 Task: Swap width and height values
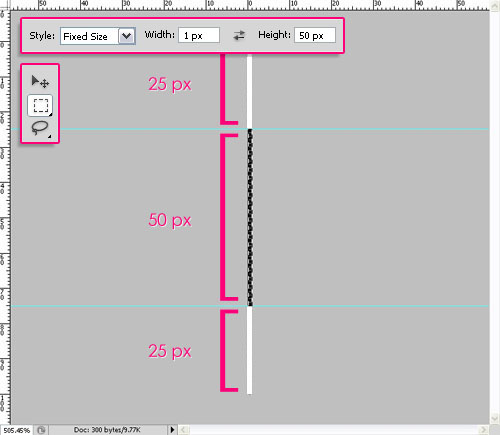239,35
